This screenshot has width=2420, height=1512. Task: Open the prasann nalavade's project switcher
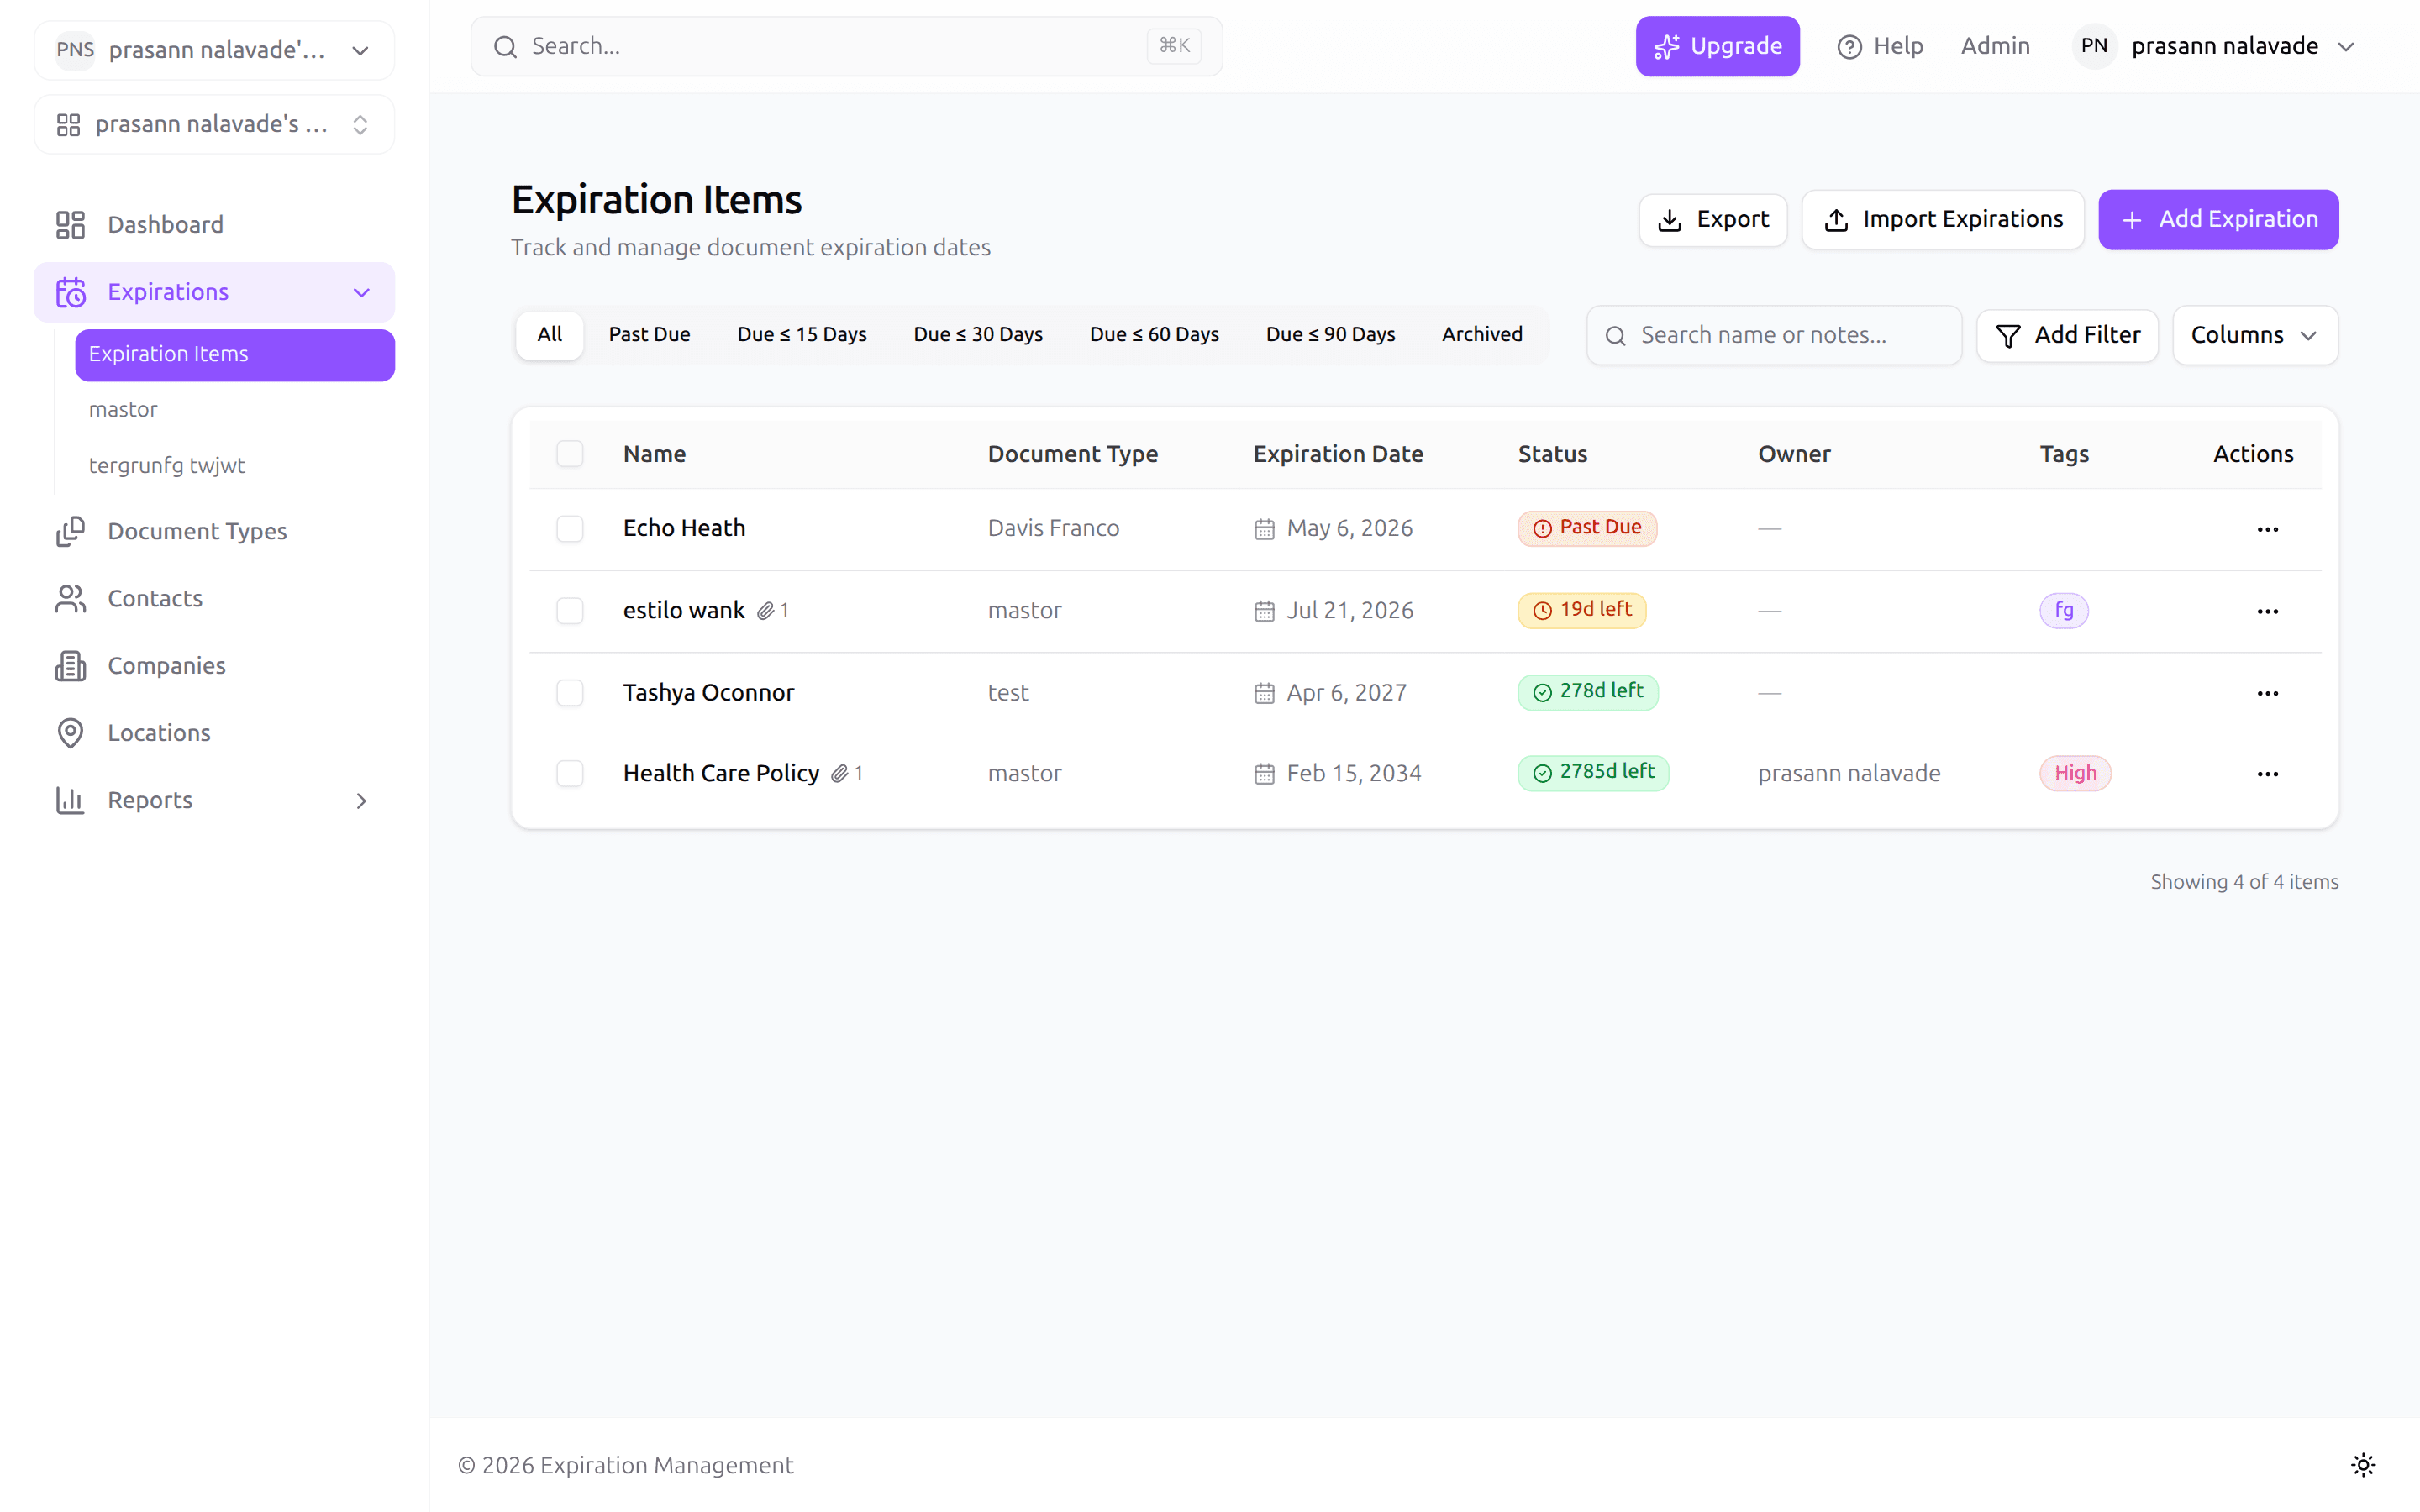point(214,125)
